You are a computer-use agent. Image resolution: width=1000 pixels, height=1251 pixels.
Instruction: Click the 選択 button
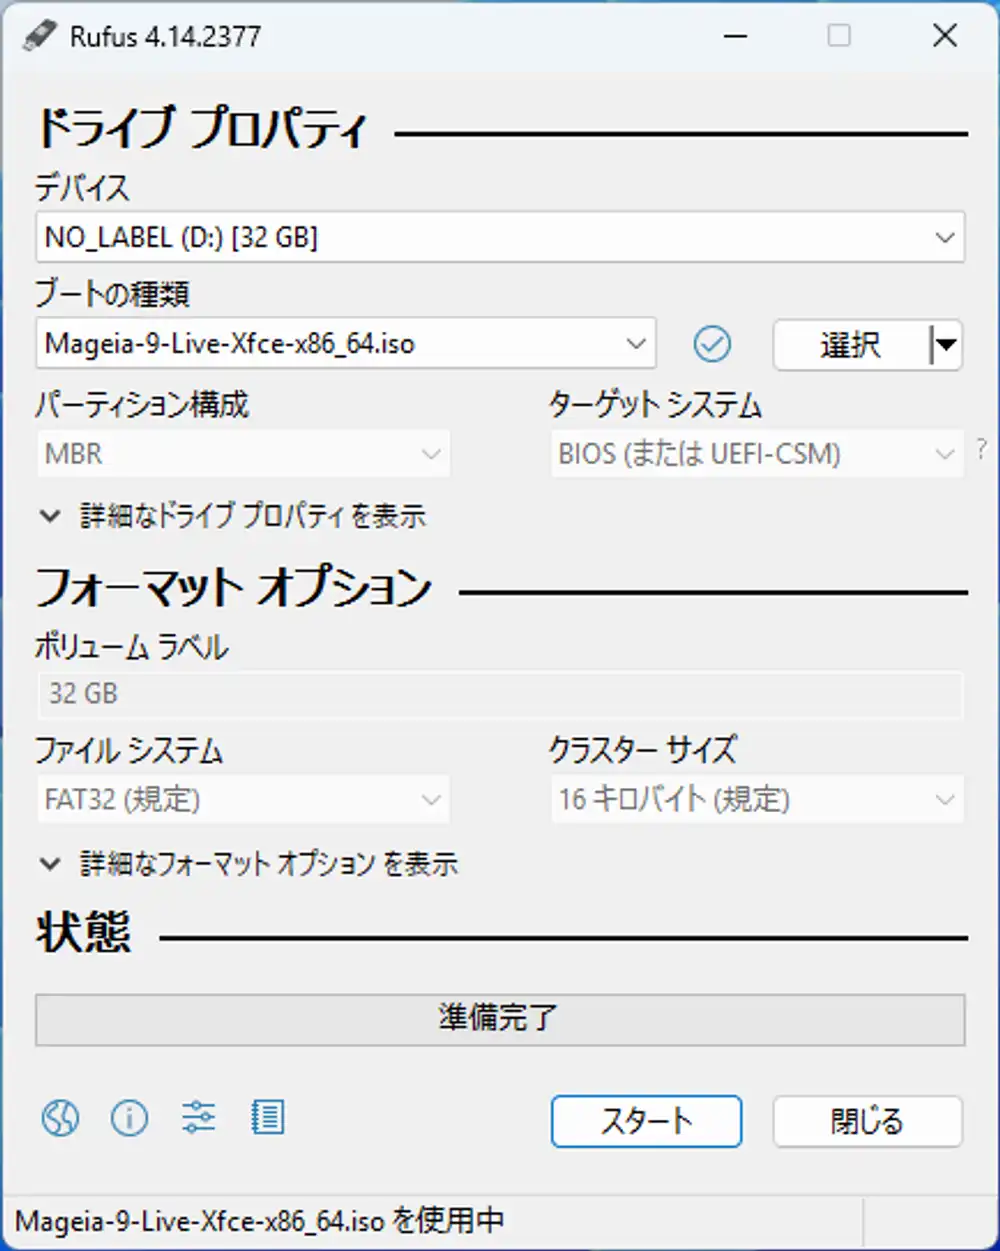tap(851, 345)
